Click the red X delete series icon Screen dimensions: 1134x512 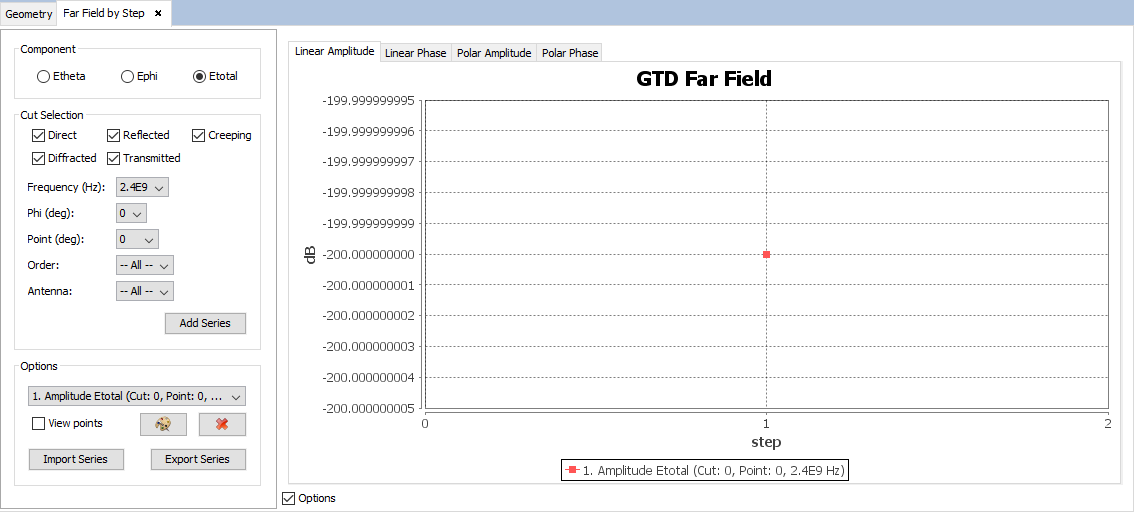point(222,424)
